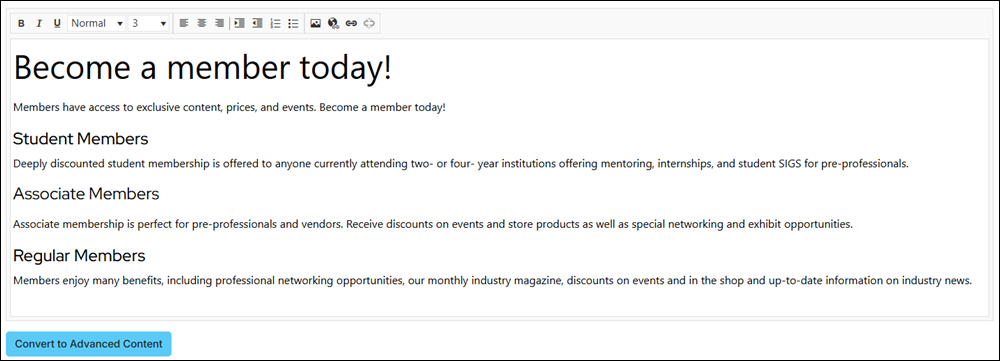Insert image icon
The height and width of the screenshot is (361, 1000).
[315, 24]
